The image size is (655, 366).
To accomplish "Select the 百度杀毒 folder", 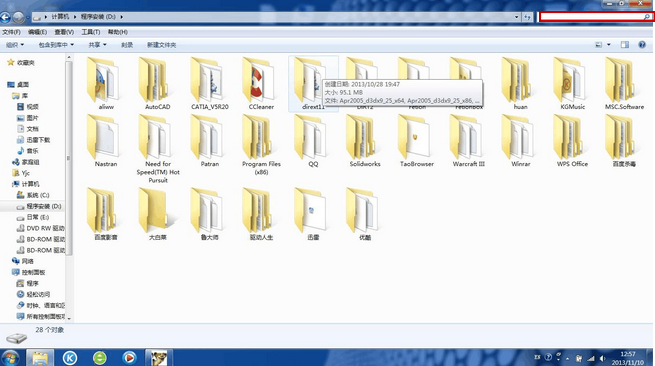I will point(624,141).
